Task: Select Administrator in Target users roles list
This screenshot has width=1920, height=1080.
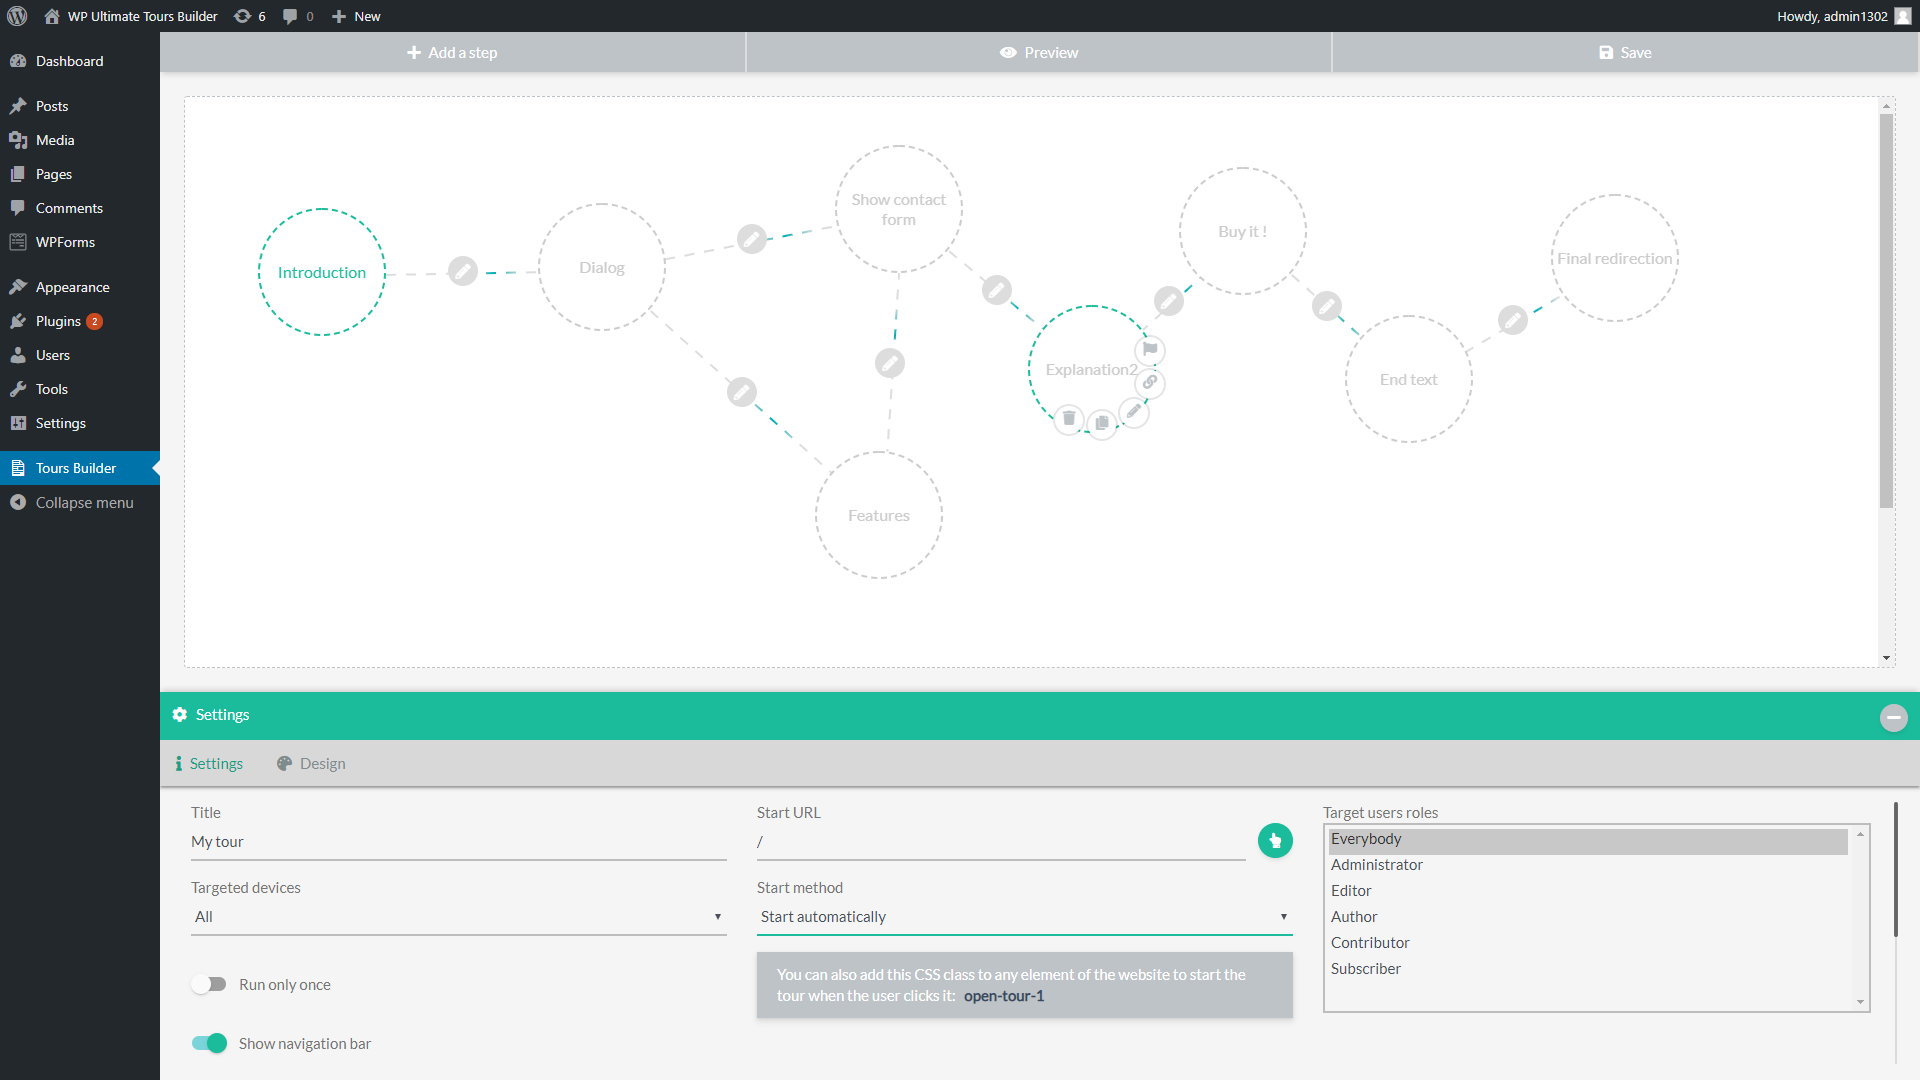Action: click(1376, 865)
